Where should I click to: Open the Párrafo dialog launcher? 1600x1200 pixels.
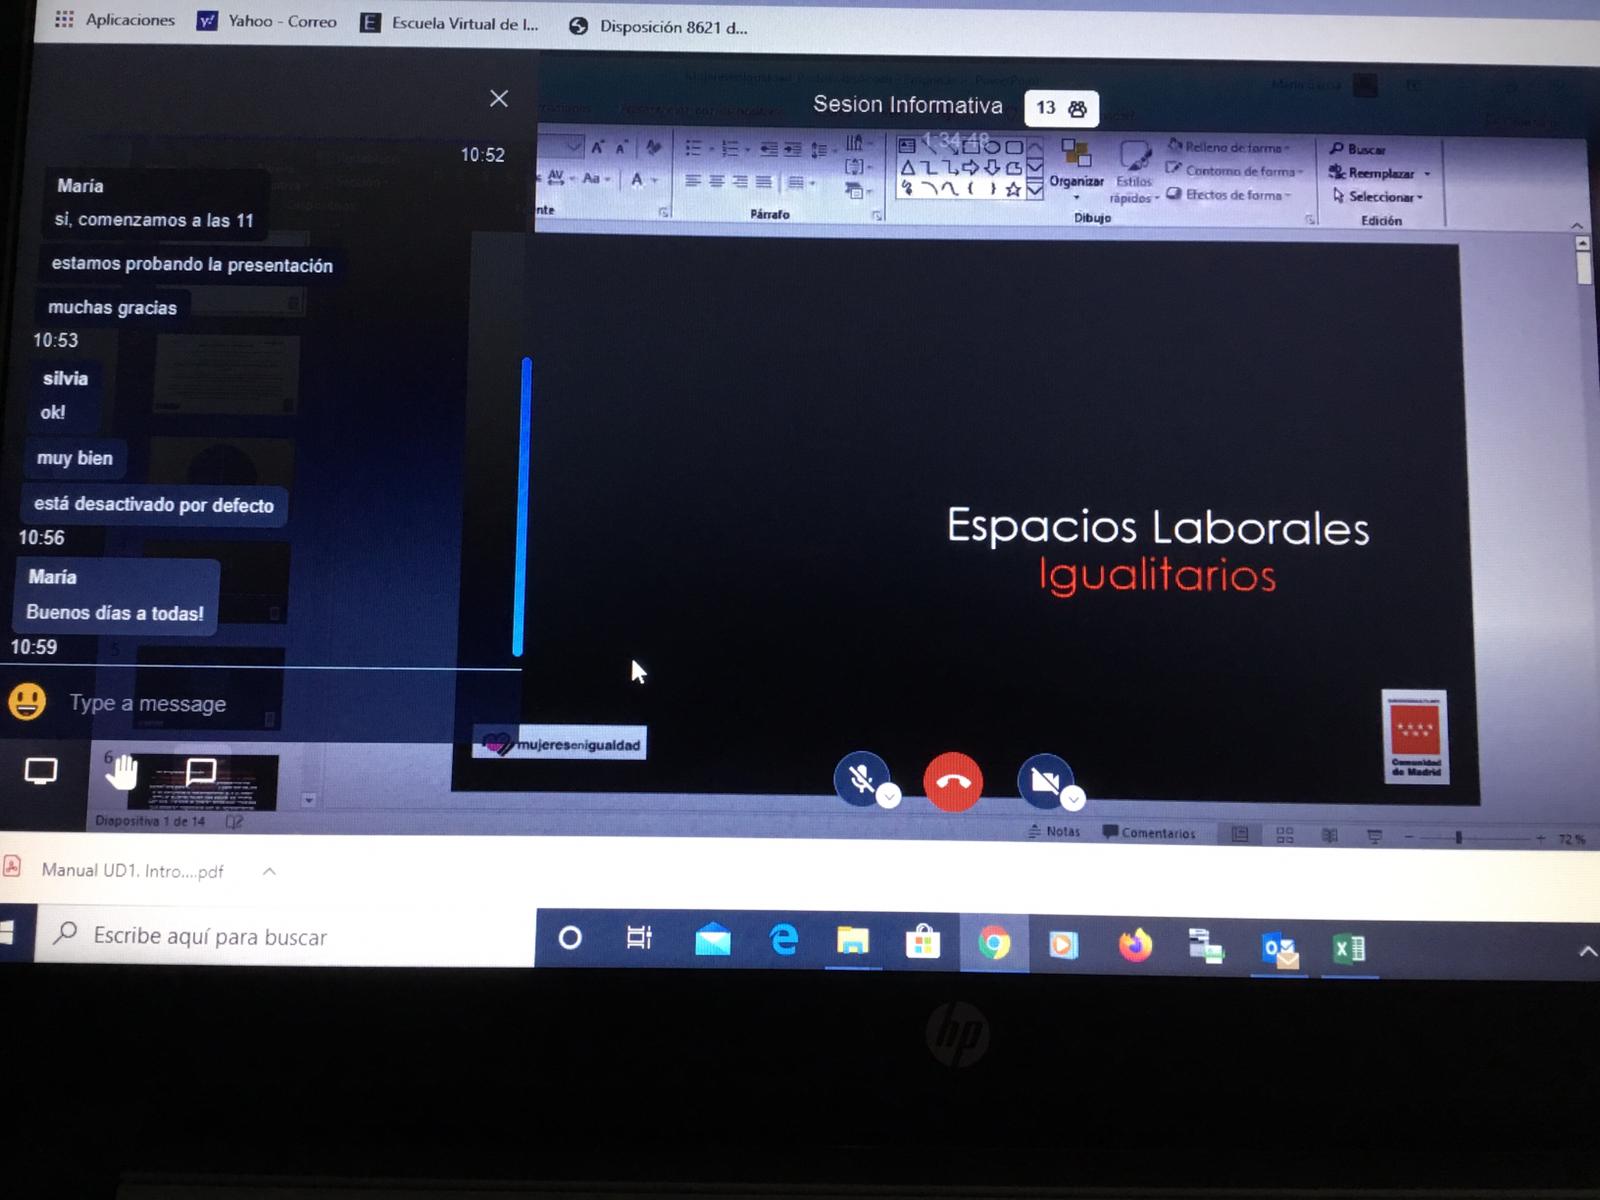(x=876, y=215)
